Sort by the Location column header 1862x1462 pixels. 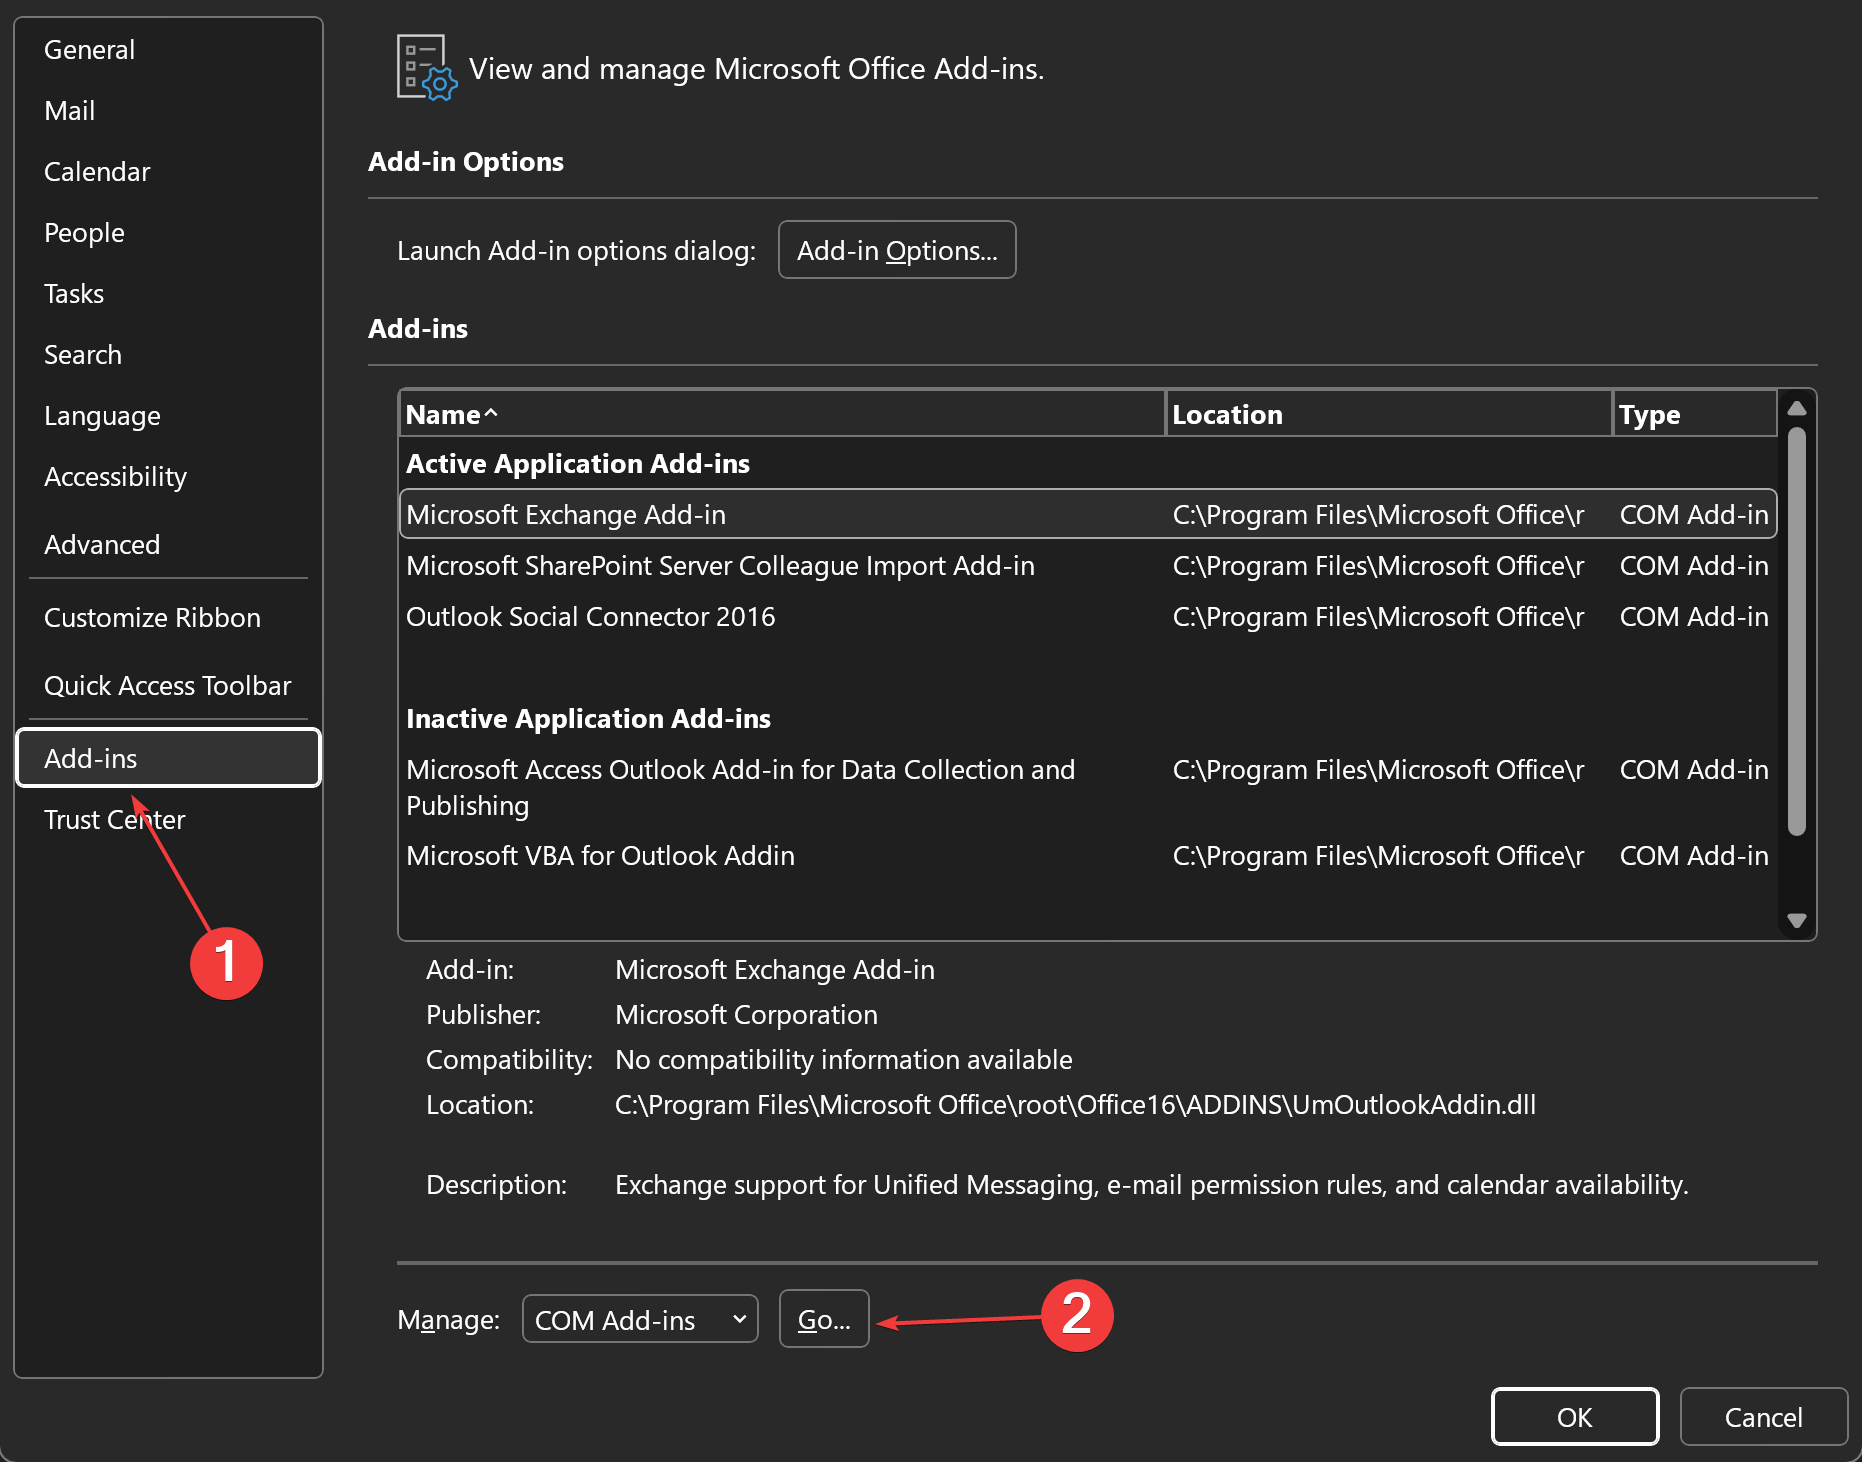(1389, 414)
